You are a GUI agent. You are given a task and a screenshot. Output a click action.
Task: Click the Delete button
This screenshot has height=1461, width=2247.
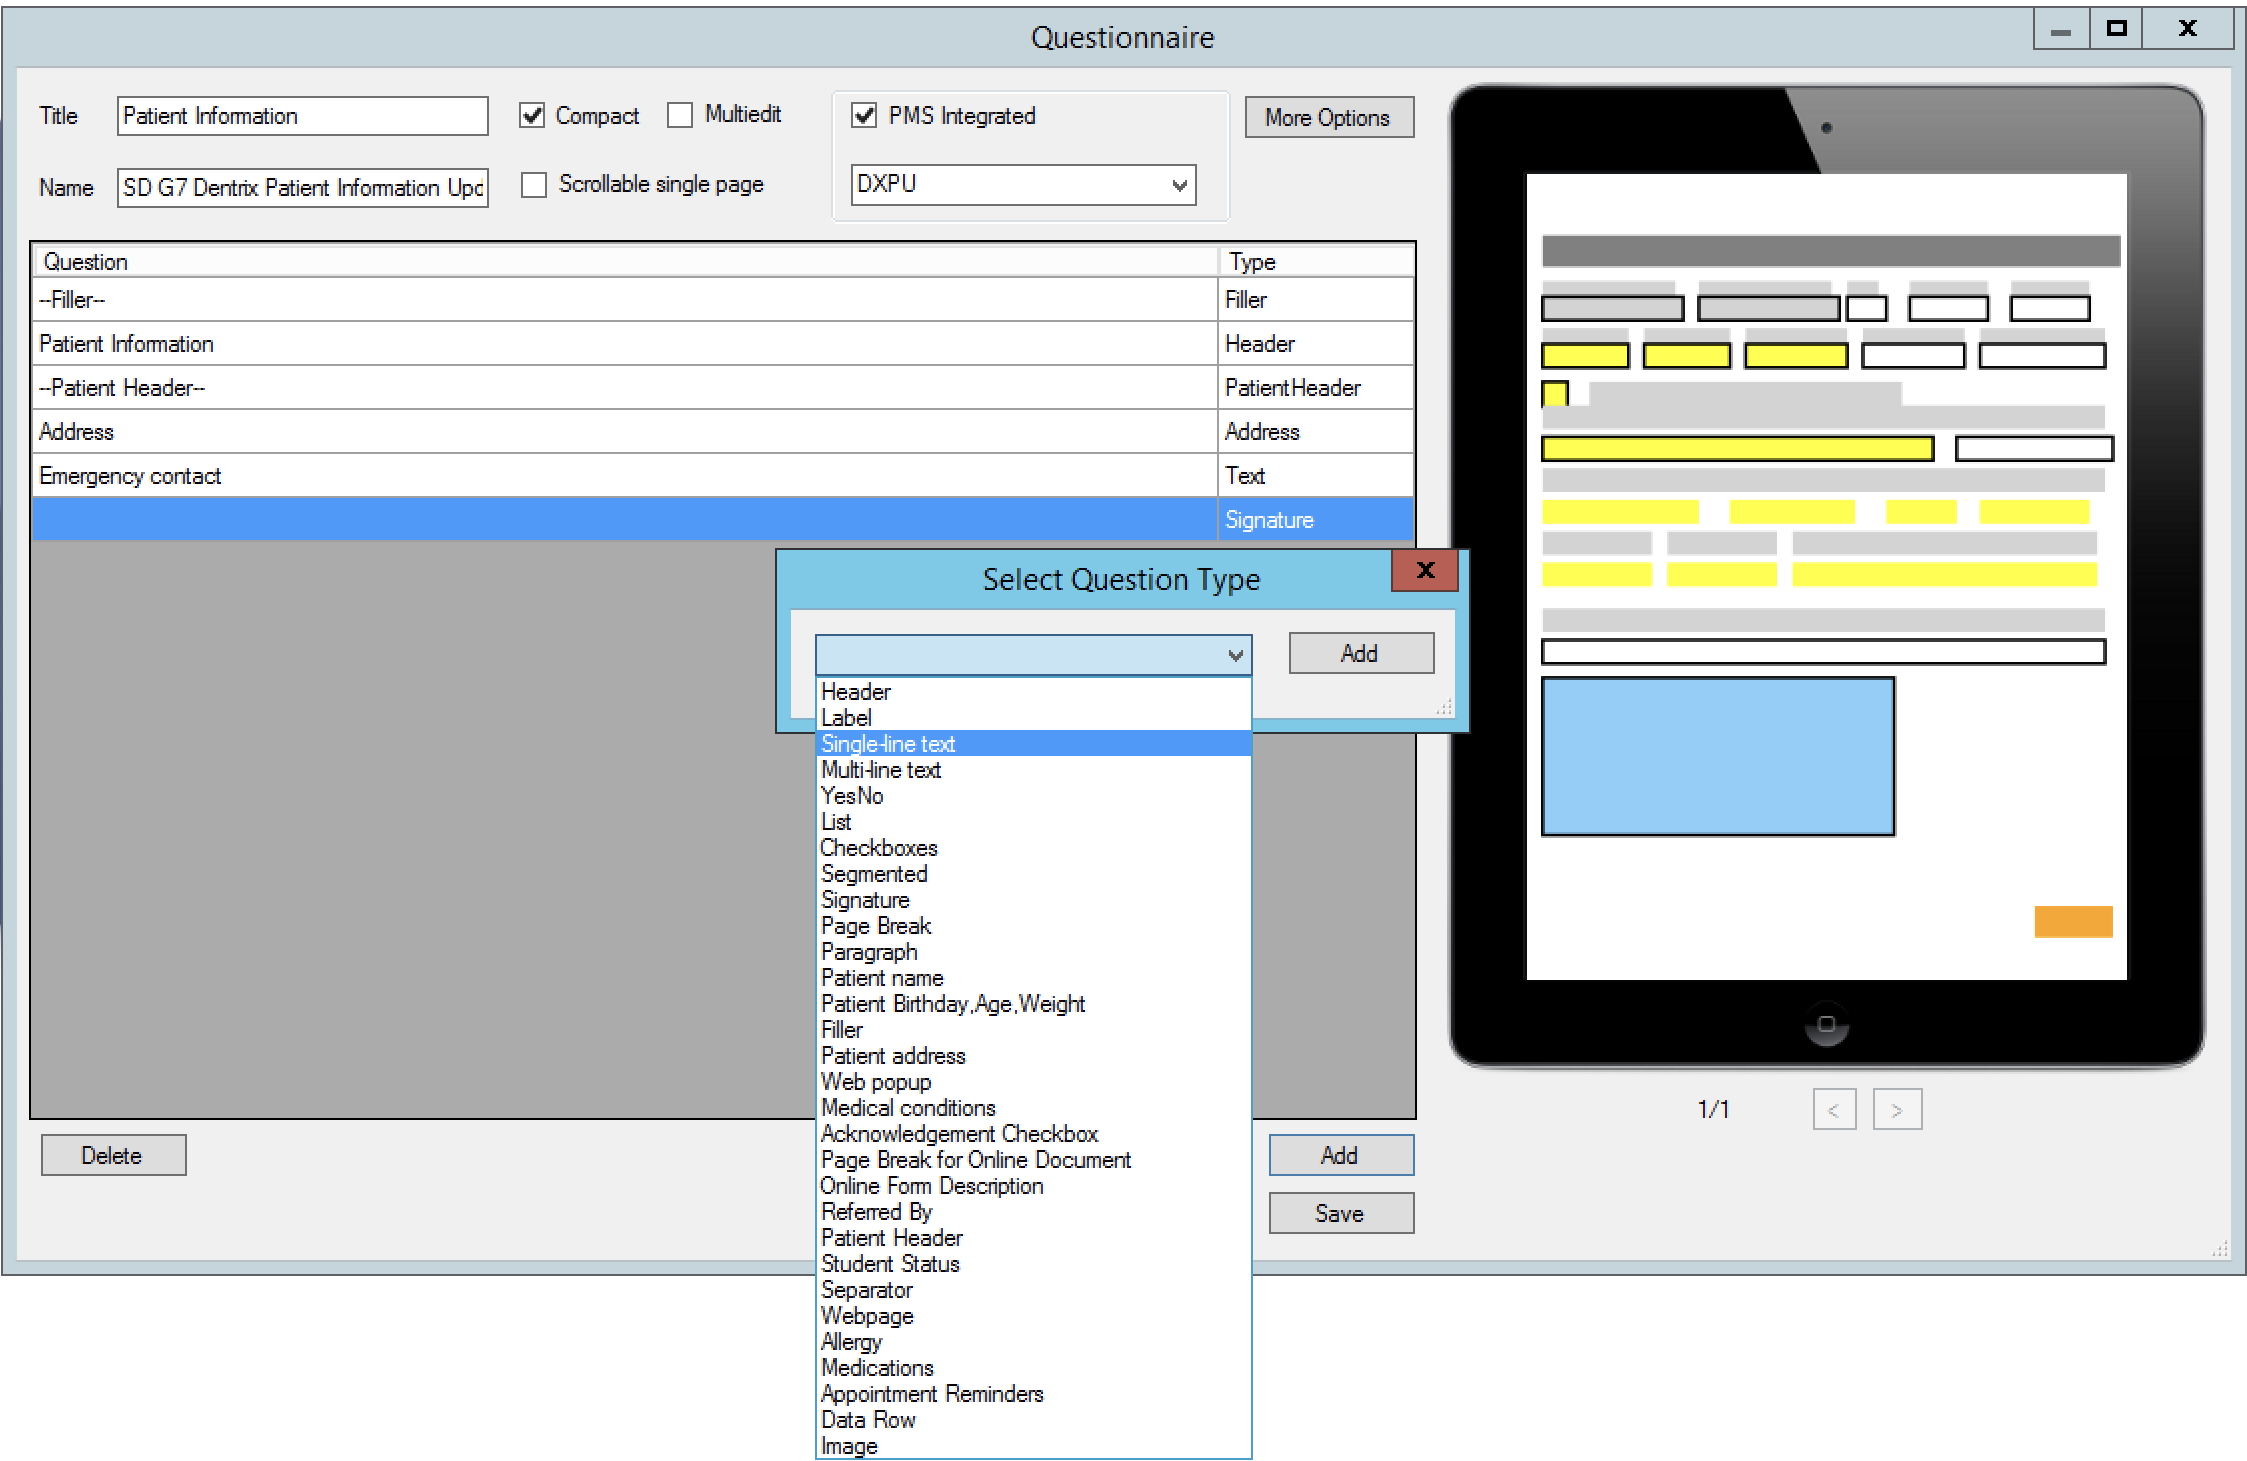pyautogui.click(x=113, y=1155)
